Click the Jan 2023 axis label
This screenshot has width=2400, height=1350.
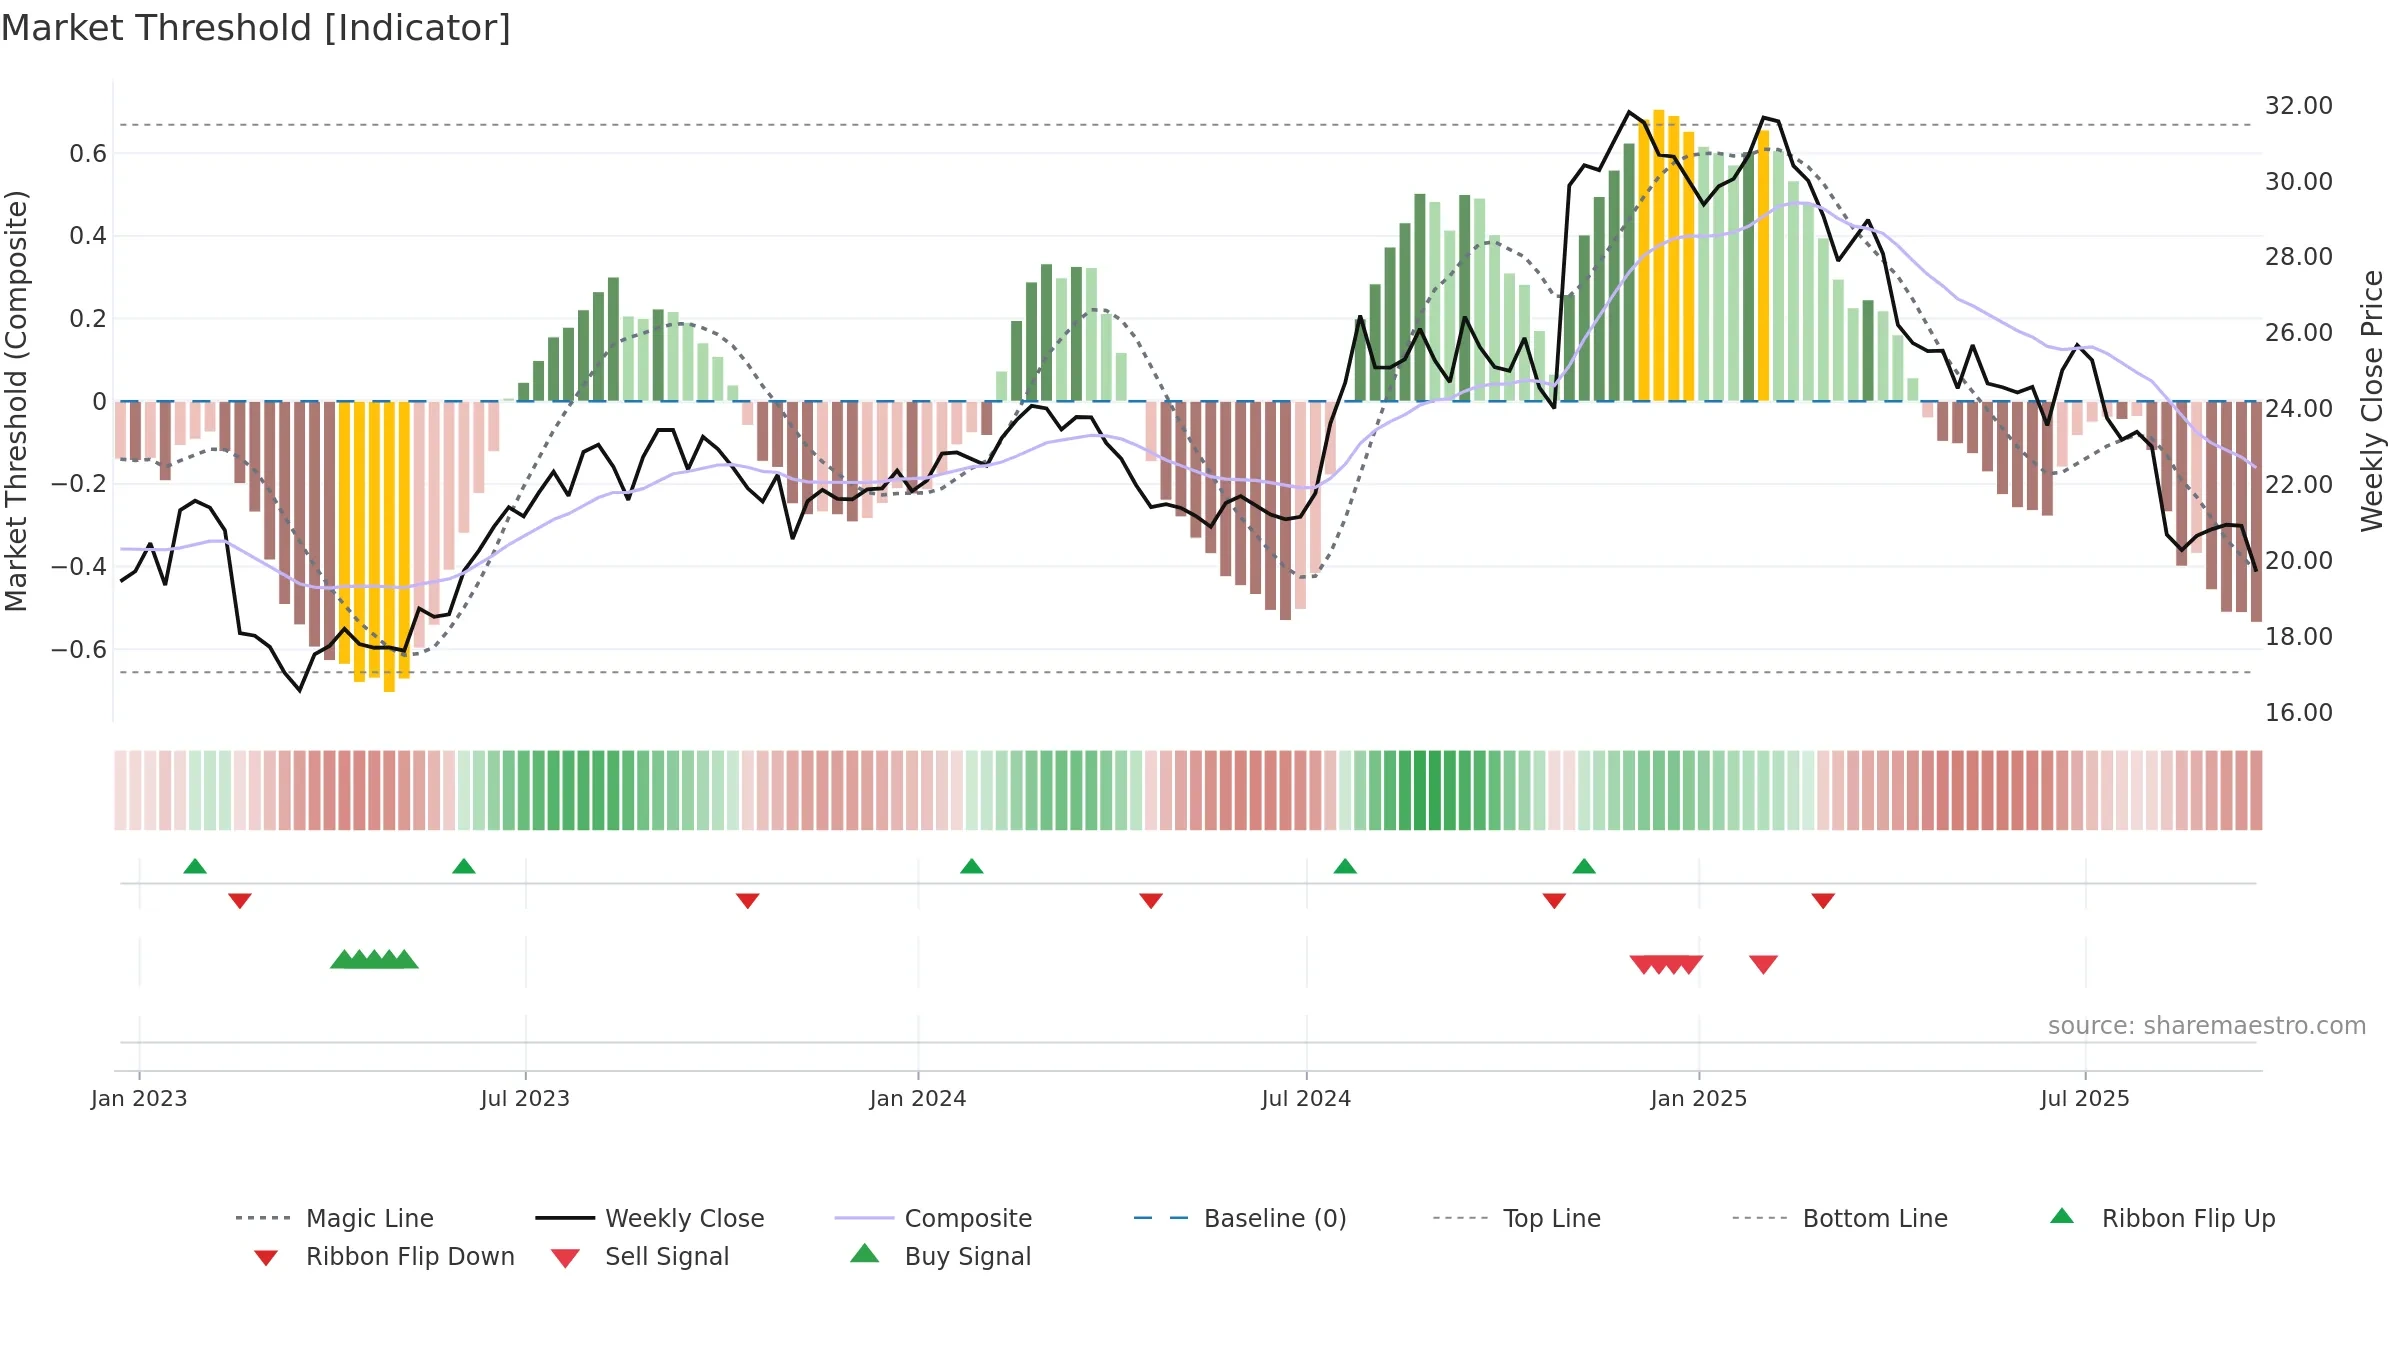click(x=139, y=1099)
